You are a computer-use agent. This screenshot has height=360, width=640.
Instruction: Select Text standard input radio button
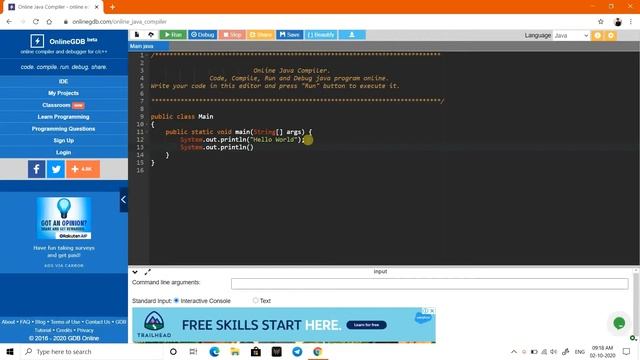(255, 300)
